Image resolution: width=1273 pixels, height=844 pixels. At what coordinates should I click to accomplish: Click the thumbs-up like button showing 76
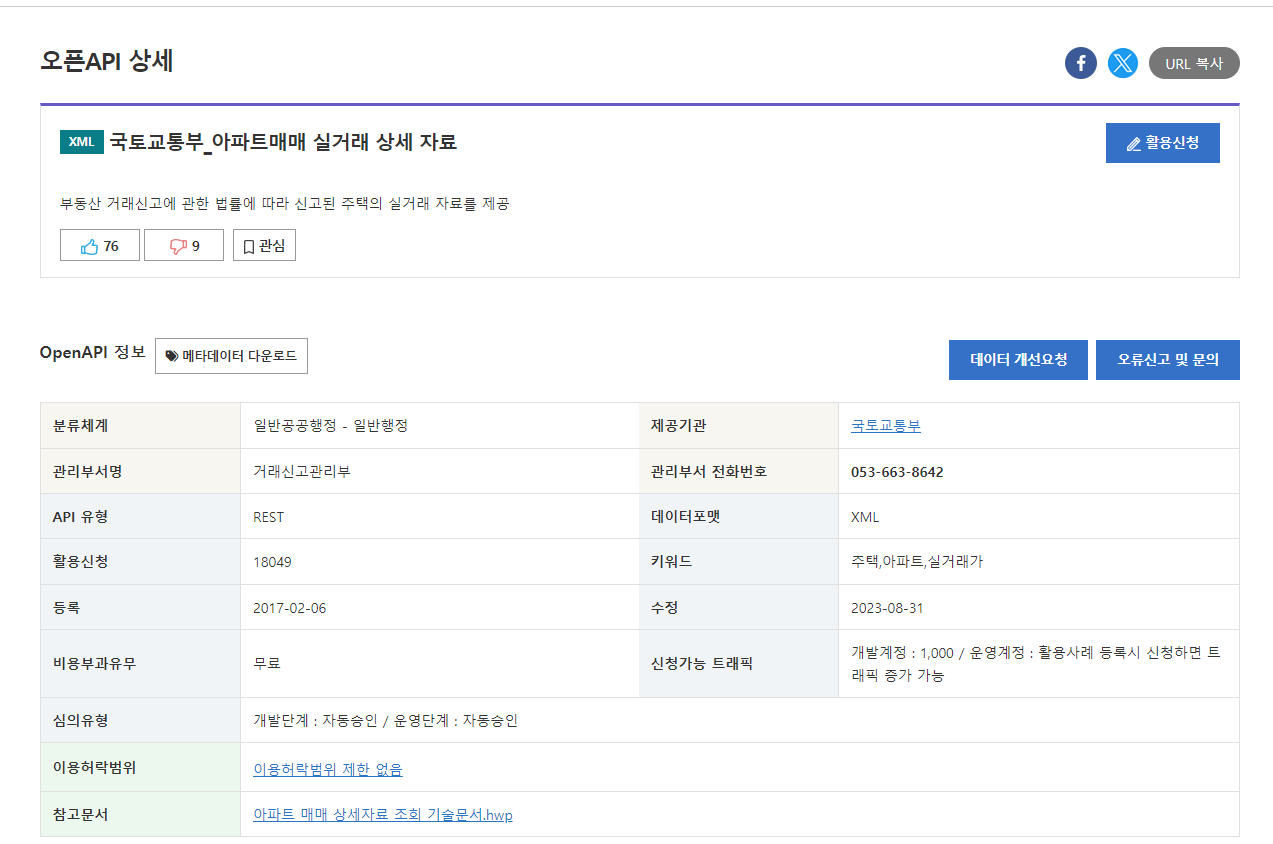pos(100,246)
